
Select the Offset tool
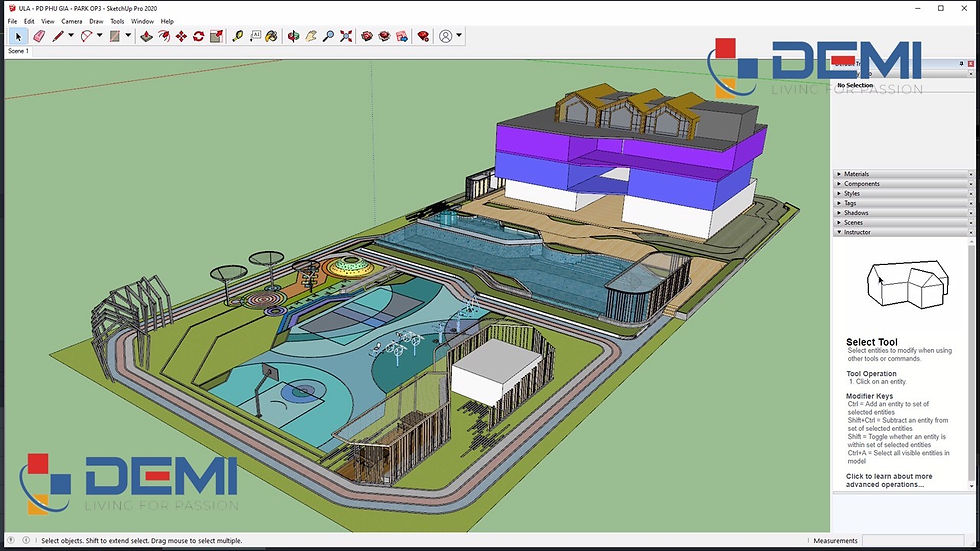[164, 36]
